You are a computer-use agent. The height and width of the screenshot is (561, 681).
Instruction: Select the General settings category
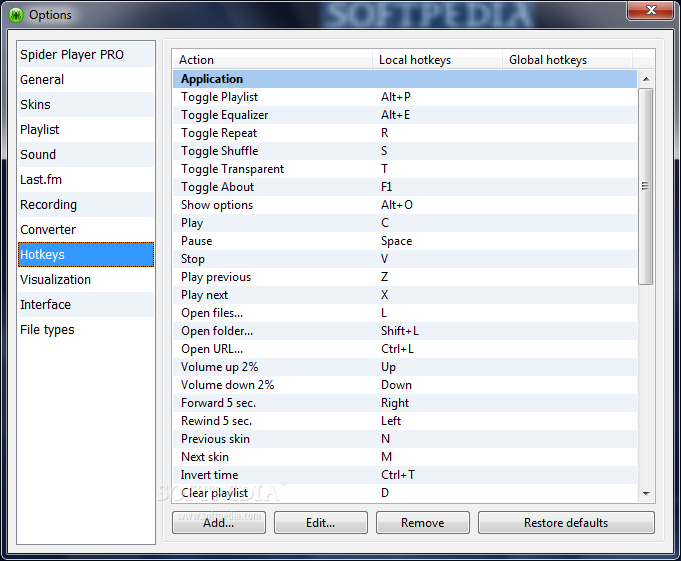(86, 79)
